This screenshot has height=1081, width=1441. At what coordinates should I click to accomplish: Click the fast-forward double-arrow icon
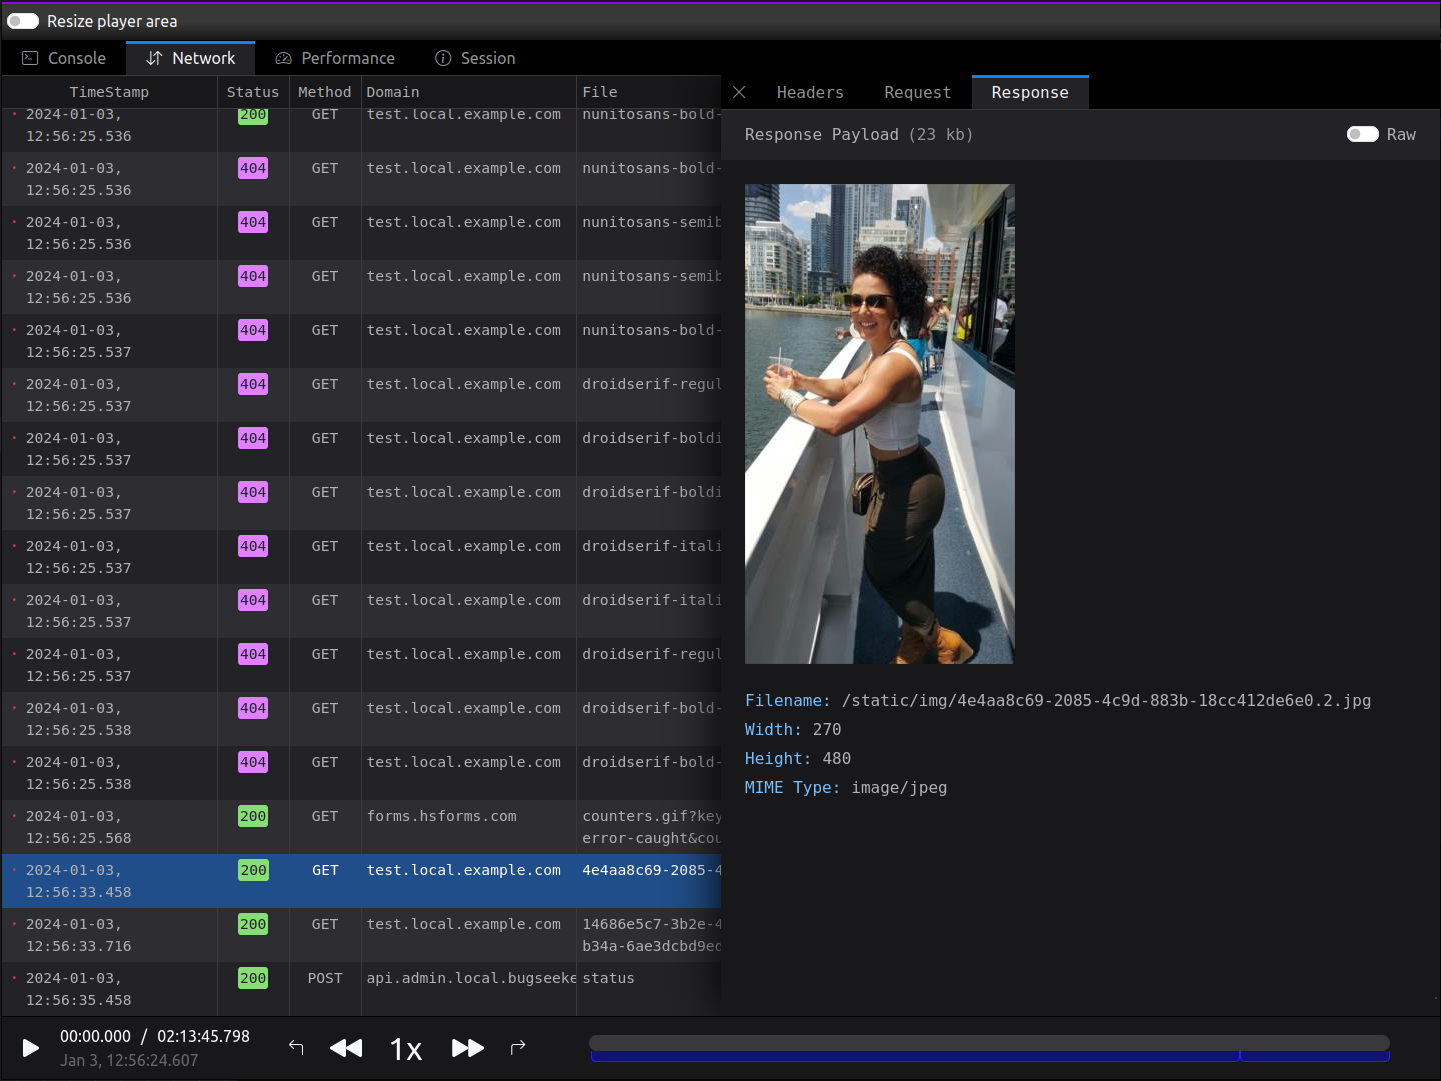tap(467, 1048)
